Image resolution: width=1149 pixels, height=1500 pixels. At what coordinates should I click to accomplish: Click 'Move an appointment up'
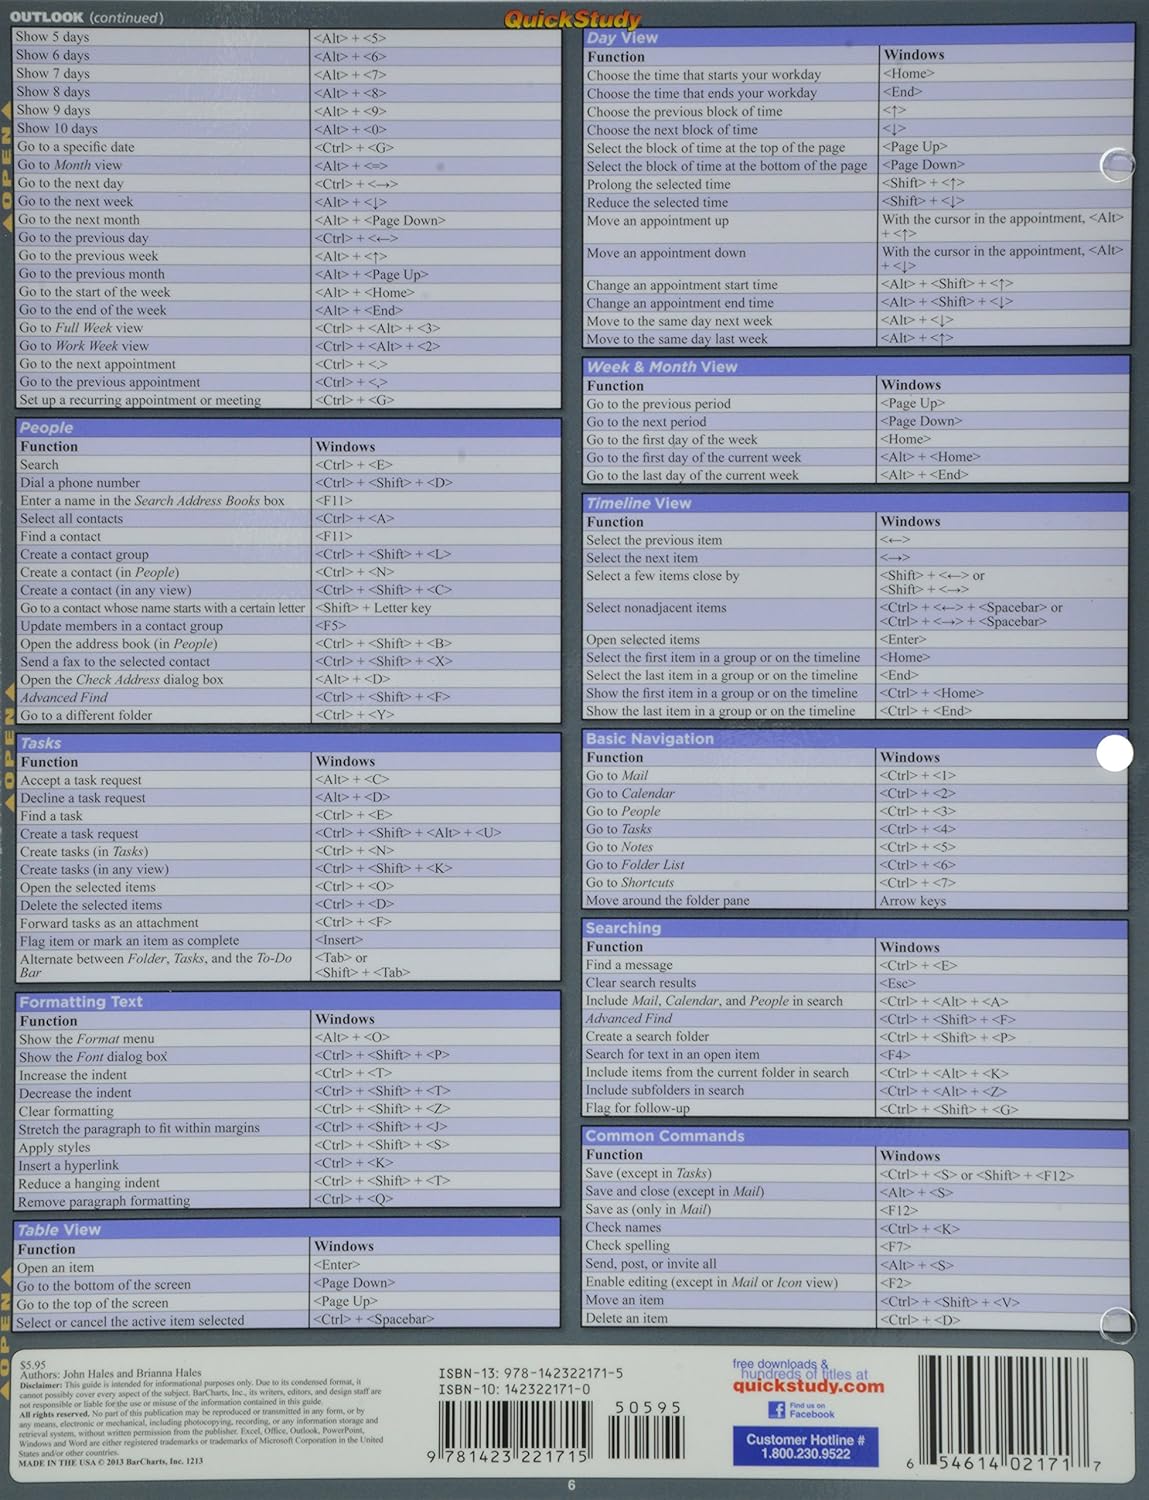pyautogui.click(x=658, y=221)
